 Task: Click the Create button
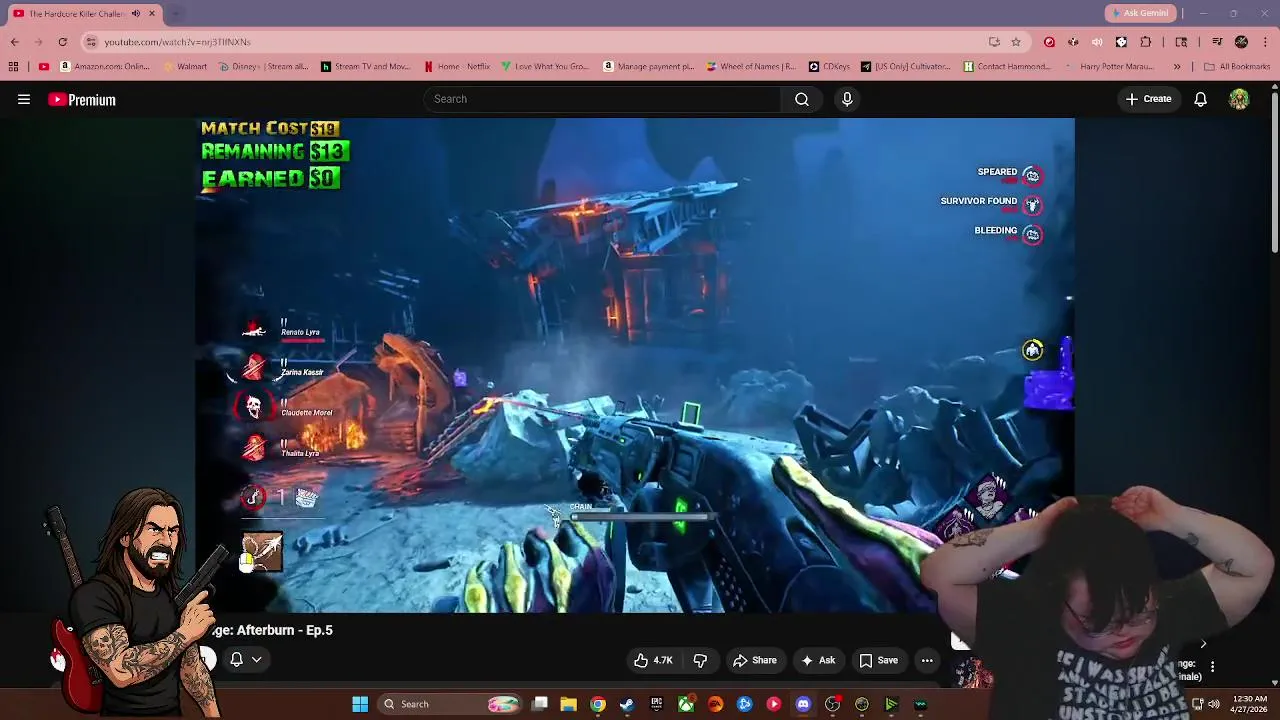(x=1148, y=99)
